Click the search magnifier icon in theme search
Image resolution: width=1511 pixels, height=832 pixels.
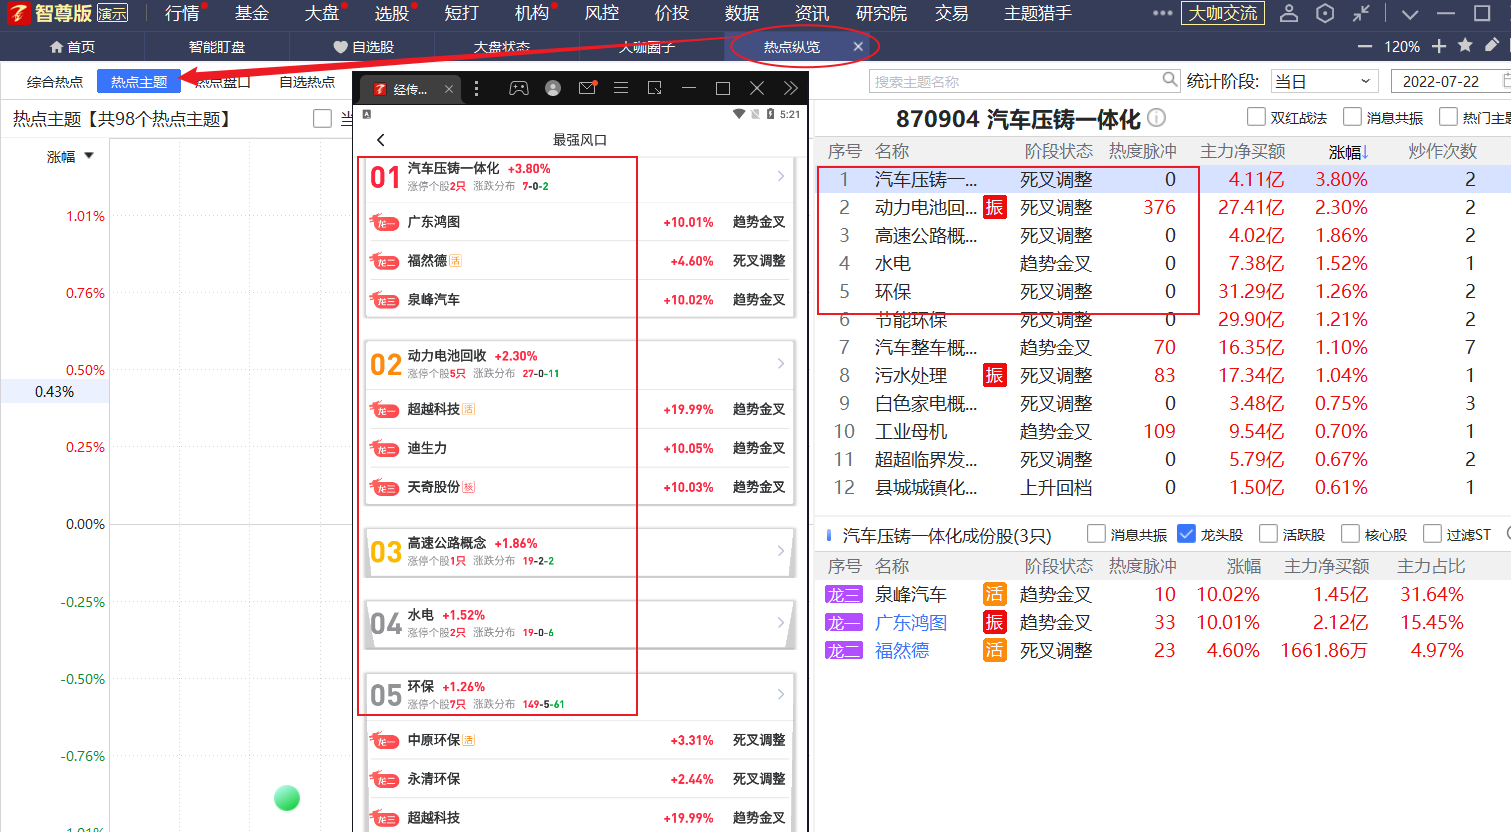click(1170, 80)
